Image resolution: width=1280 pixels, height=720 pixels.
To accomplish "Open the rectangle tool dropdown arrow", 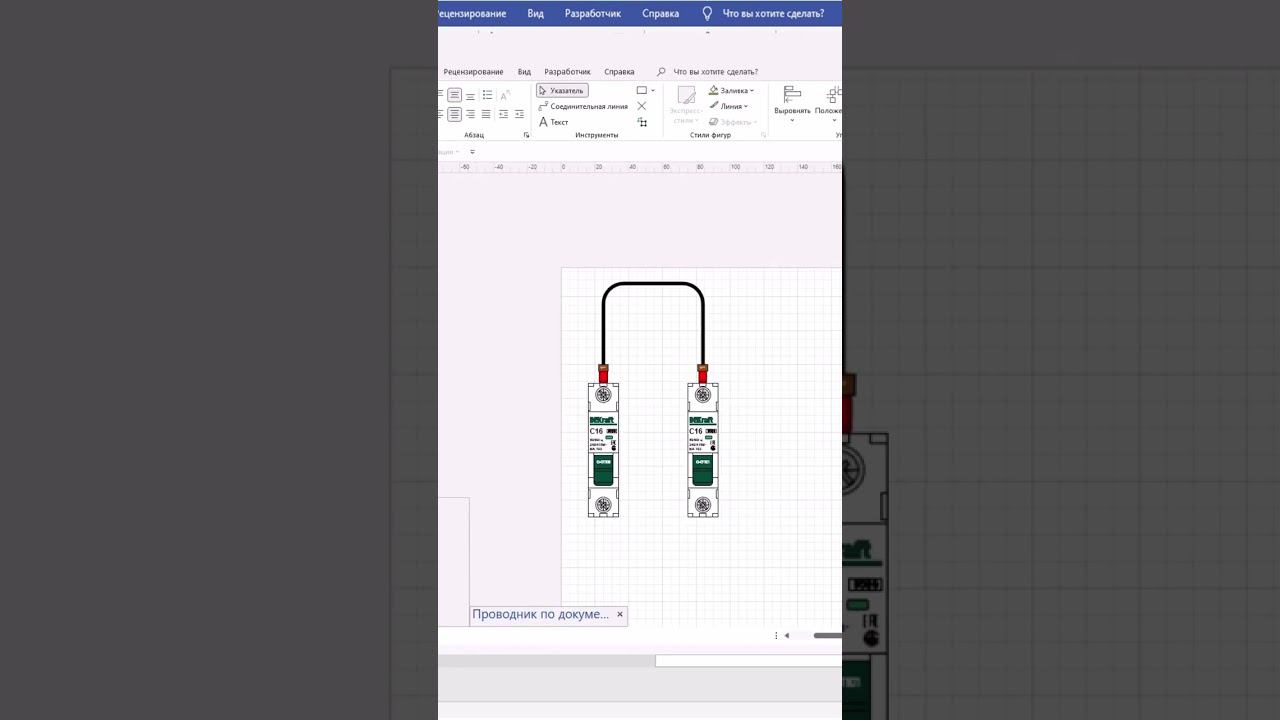I will tap(653, 91).
